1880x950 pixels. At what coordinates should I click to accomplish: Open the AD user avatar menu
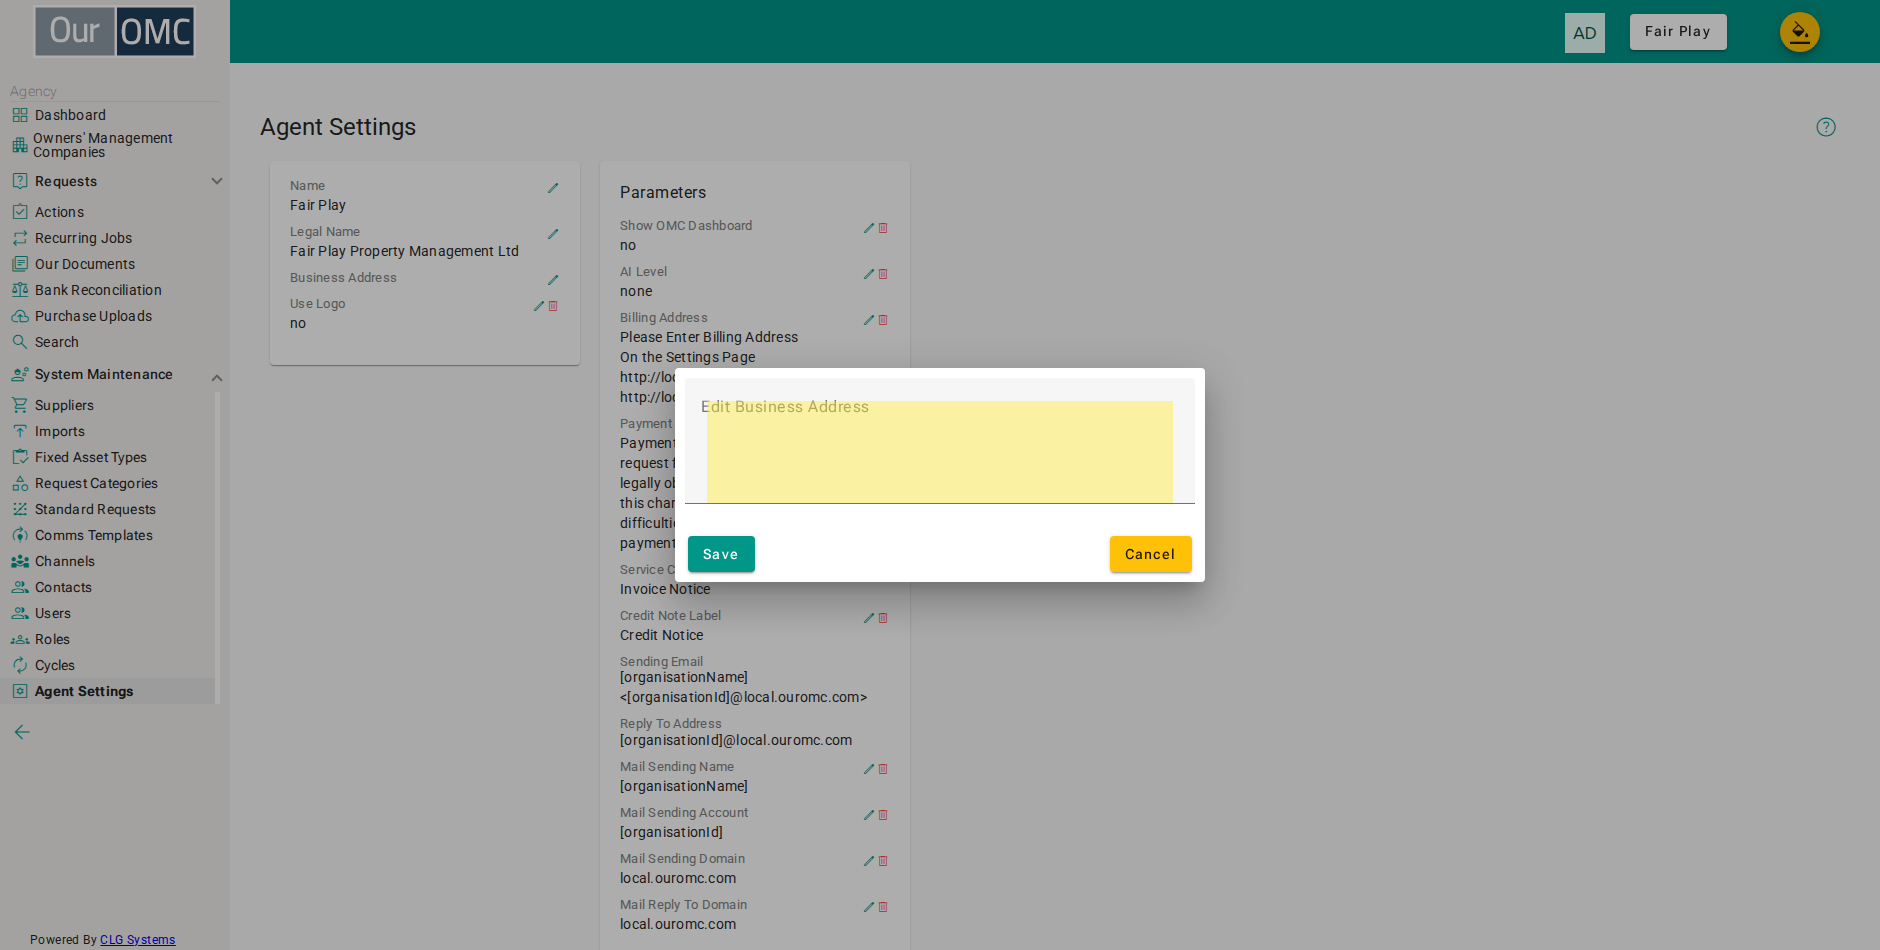pyautogui.click(x=1585, y=33)
